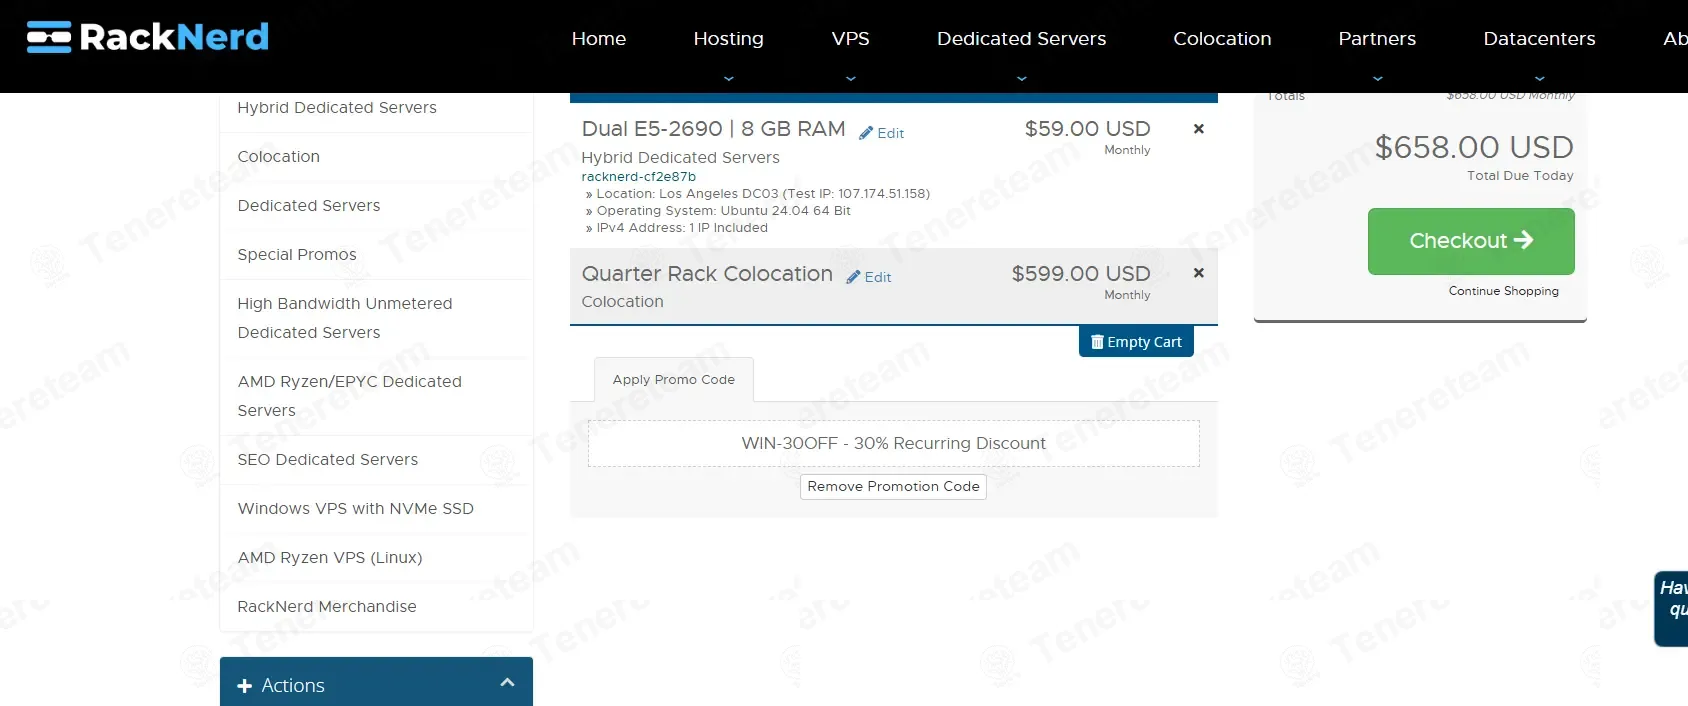The width and height of the screenshot is (1688, 706).
Task: Click the RackNerd logo
Action: [148, 37]
